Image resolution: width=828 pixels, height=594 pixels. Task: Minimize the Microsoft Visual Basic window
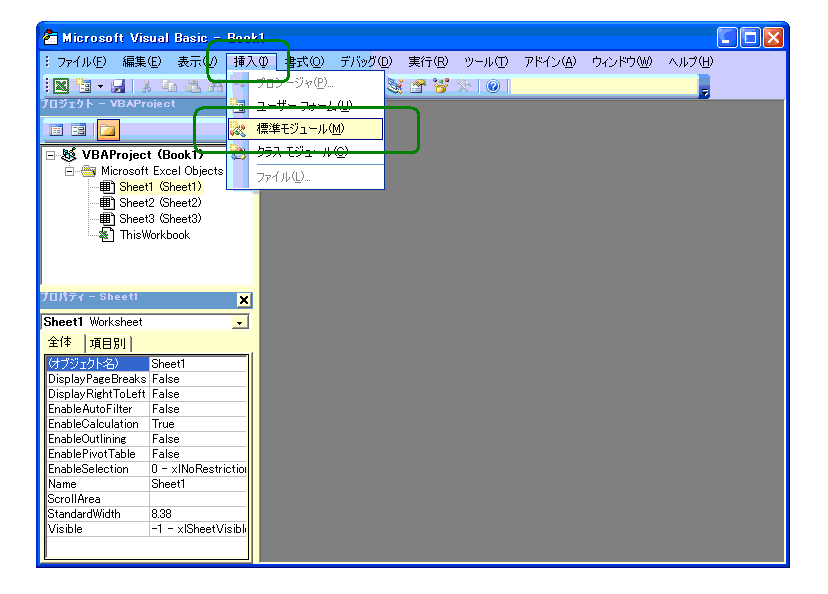pyautogui.click(x=727, y=37)
